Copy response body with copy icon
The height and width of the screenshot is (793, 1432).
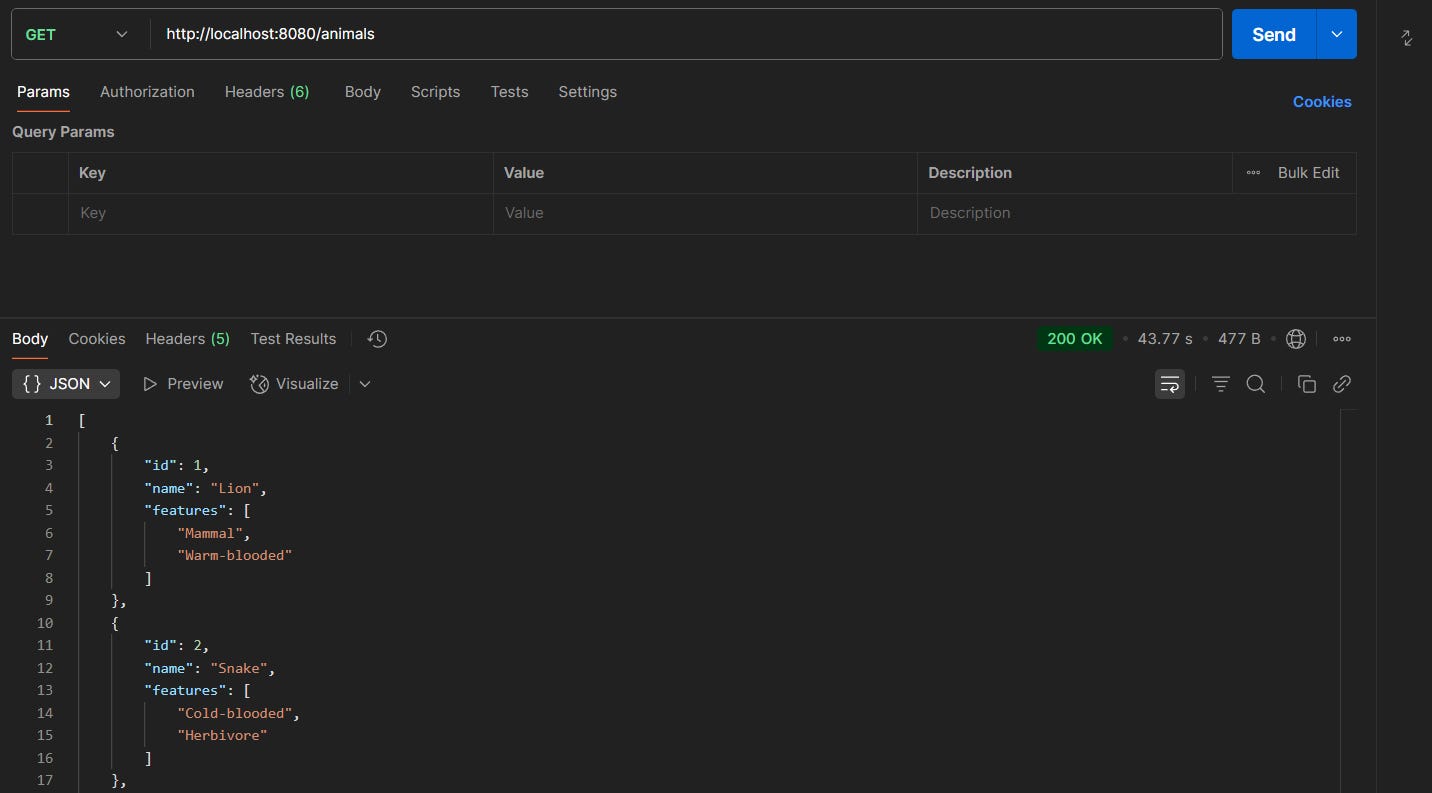click(x=1306, y=384)
